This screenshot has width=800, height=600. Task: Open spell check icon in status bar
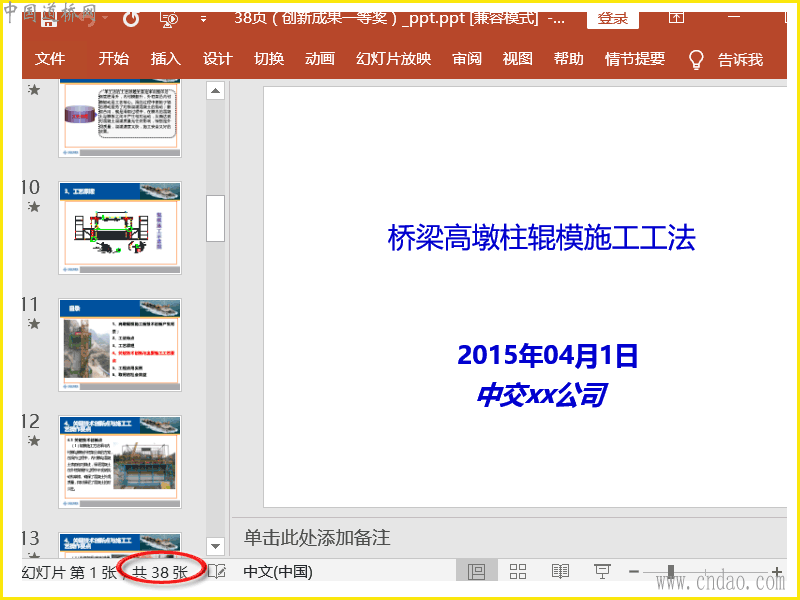[x=216, y=571]
